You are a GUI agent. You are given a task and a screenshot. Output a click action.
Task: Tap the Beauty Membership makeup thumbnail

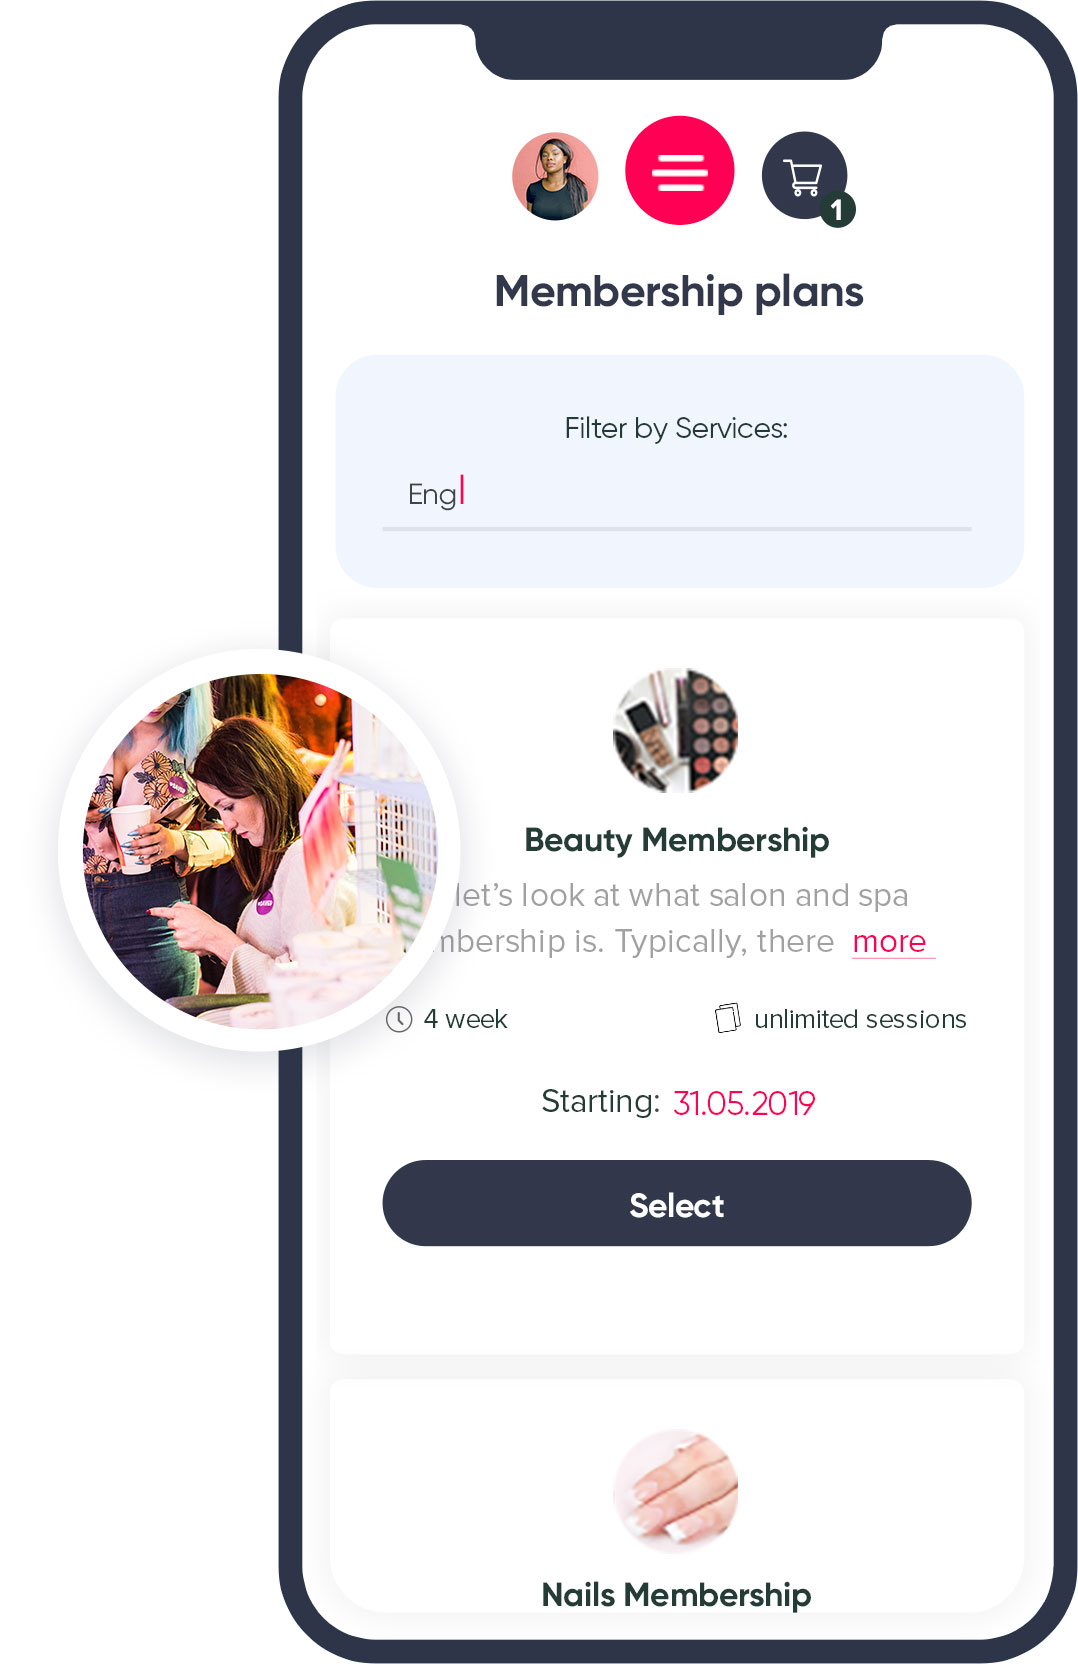click(x=675, y=730)
